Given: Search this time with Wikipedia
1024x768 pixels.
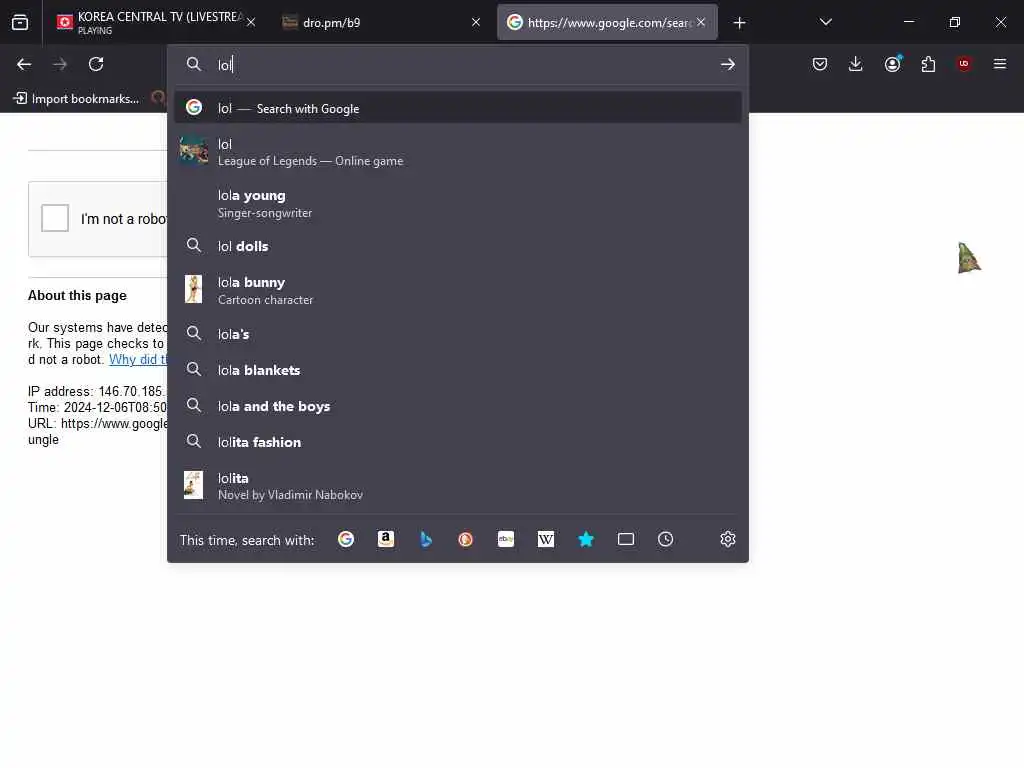Looking at the screenshot, I should (546, 539).
